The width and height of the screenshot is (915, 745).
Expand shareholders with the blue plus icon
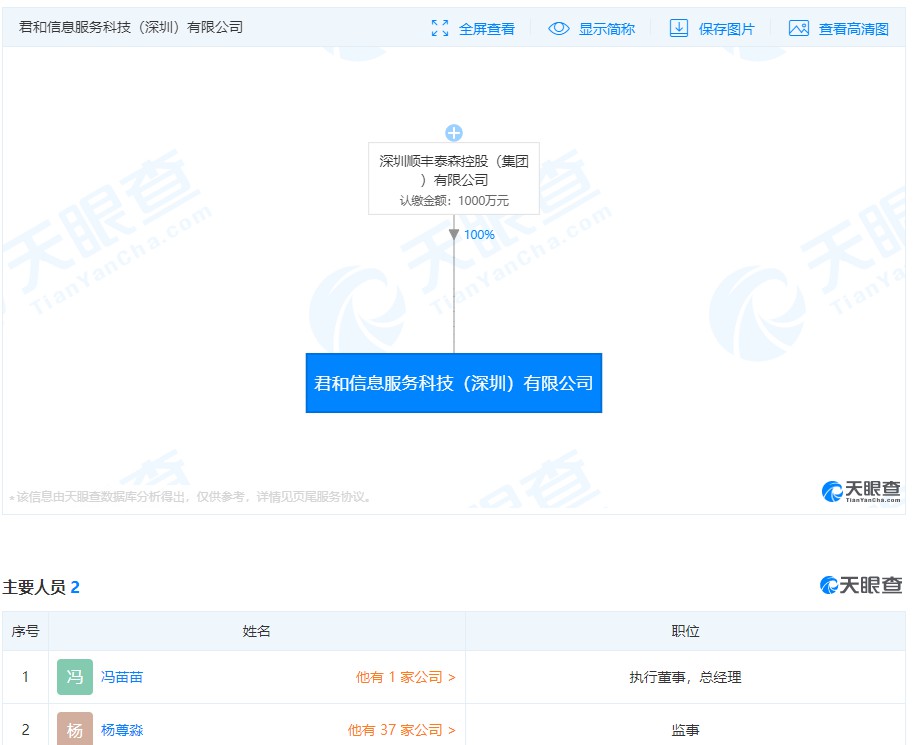point(454,133)
